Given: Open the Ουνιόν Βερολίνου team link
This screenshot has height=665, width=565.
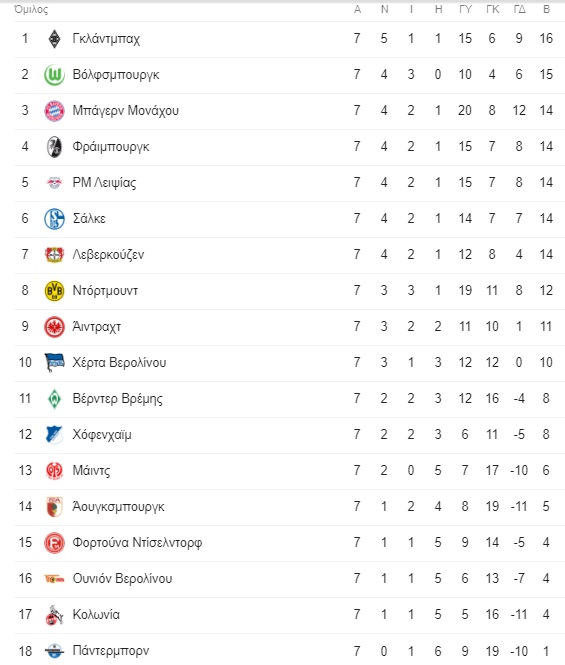Looking at the screenshot, I should (x=122, y=578).
